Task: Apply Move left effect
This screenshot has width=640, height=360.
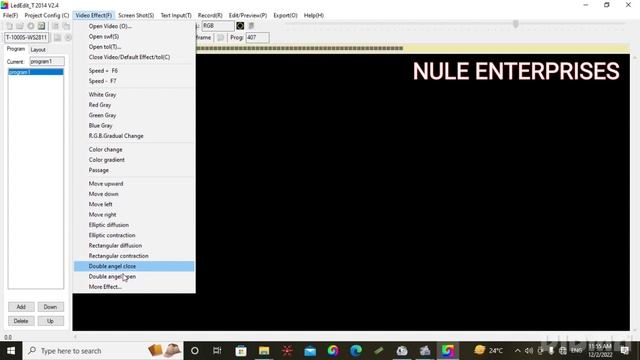Action: point(134,204)
